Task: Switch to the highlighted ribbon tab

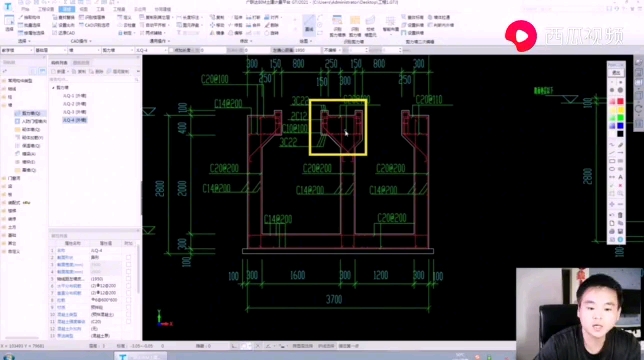Action: coord(67,9)
